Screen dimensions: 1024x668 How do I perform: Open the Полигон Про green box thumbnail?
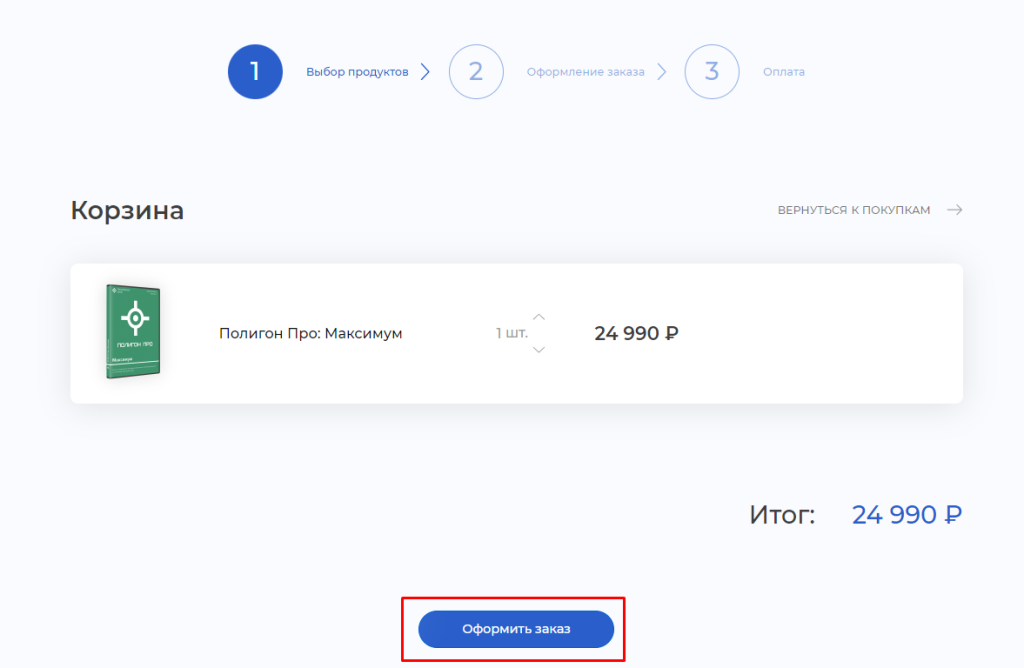click(133, 332)
